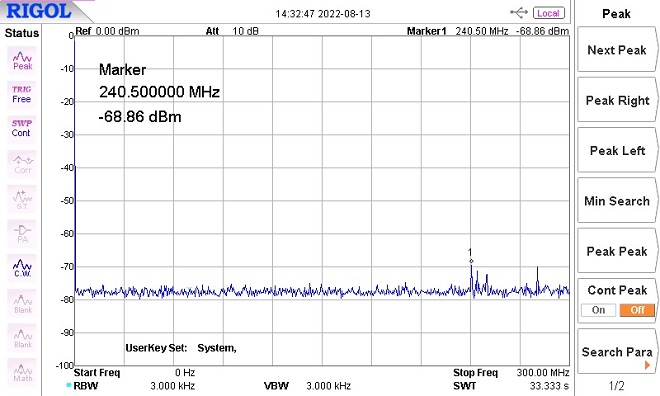The image size is (660, 396).
Task: Click the Math trace icon
Action: pos(22,372)
